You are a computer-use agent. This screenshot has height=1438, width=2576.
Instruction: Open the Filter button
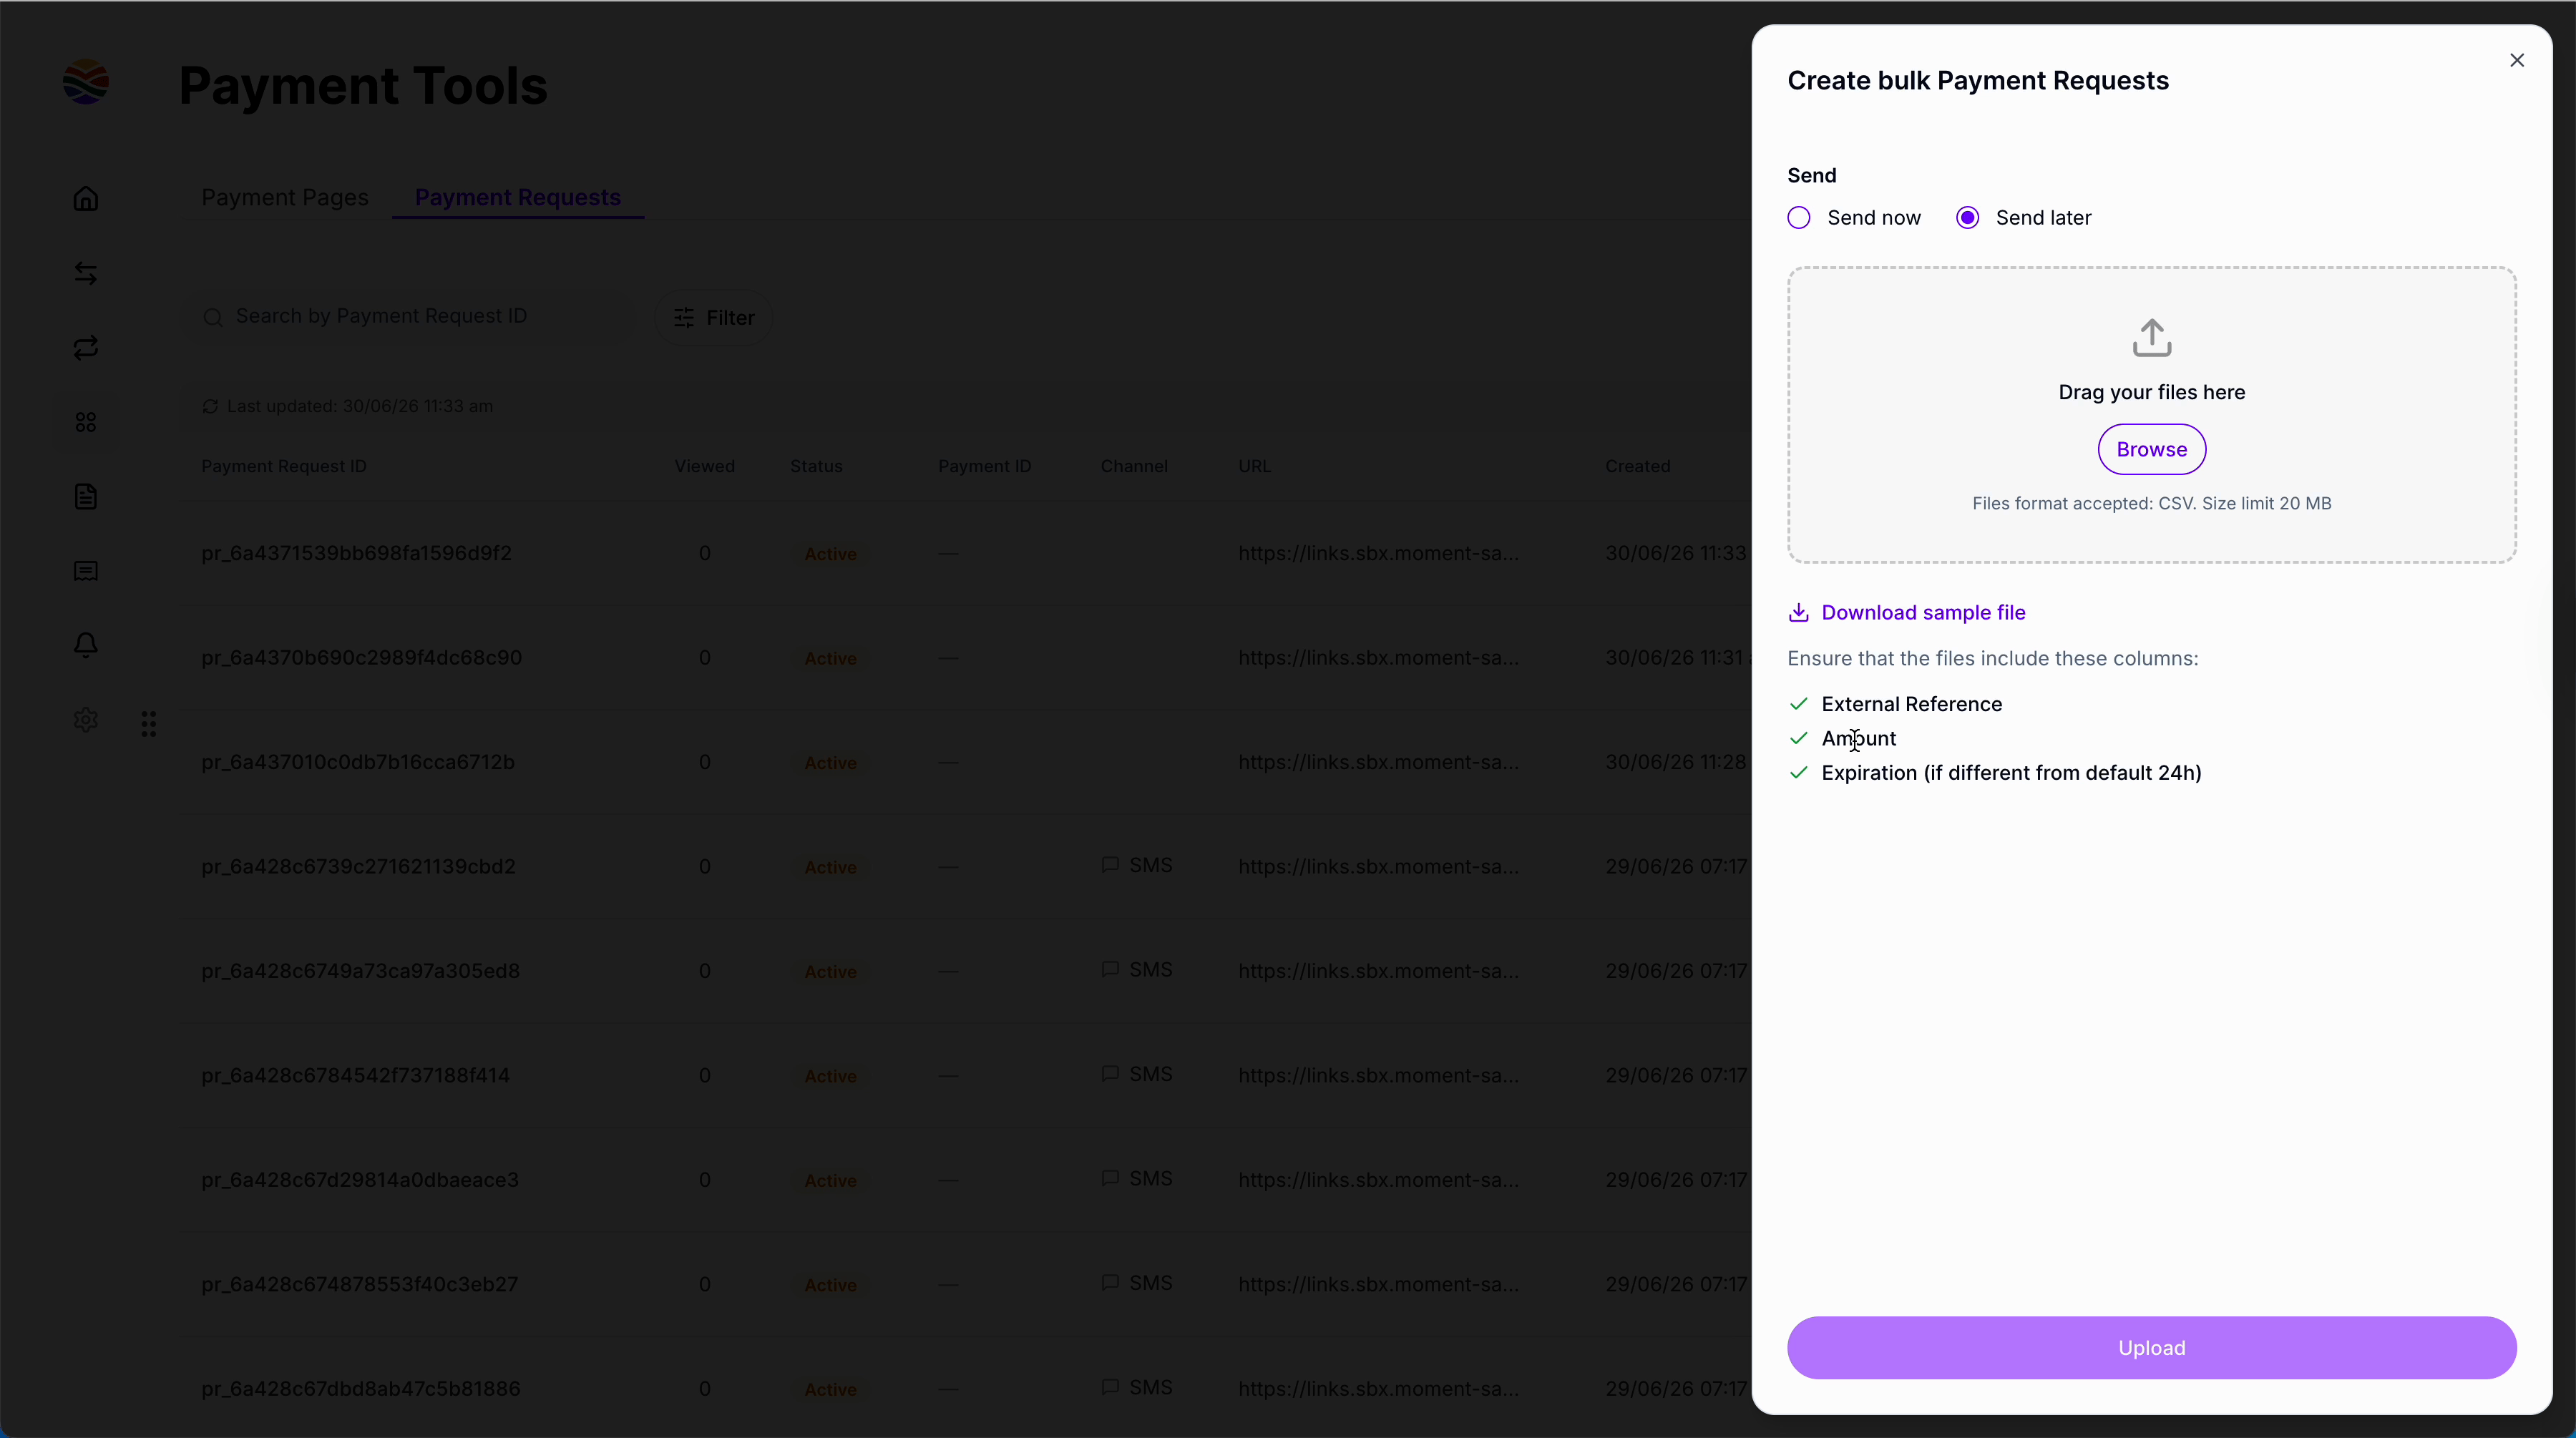[714, 317]
